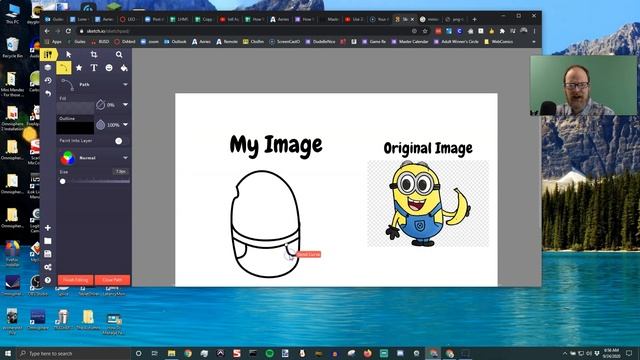
Task: Open File Explorer from the taskbar
Action: pyautogui.click(x=171, y=353)
